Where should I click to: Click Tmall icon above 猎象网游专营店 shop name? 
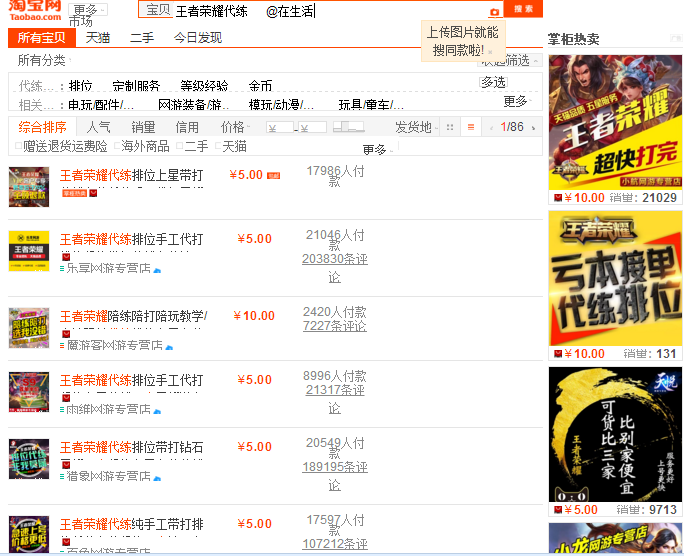[x=66, y=465]
